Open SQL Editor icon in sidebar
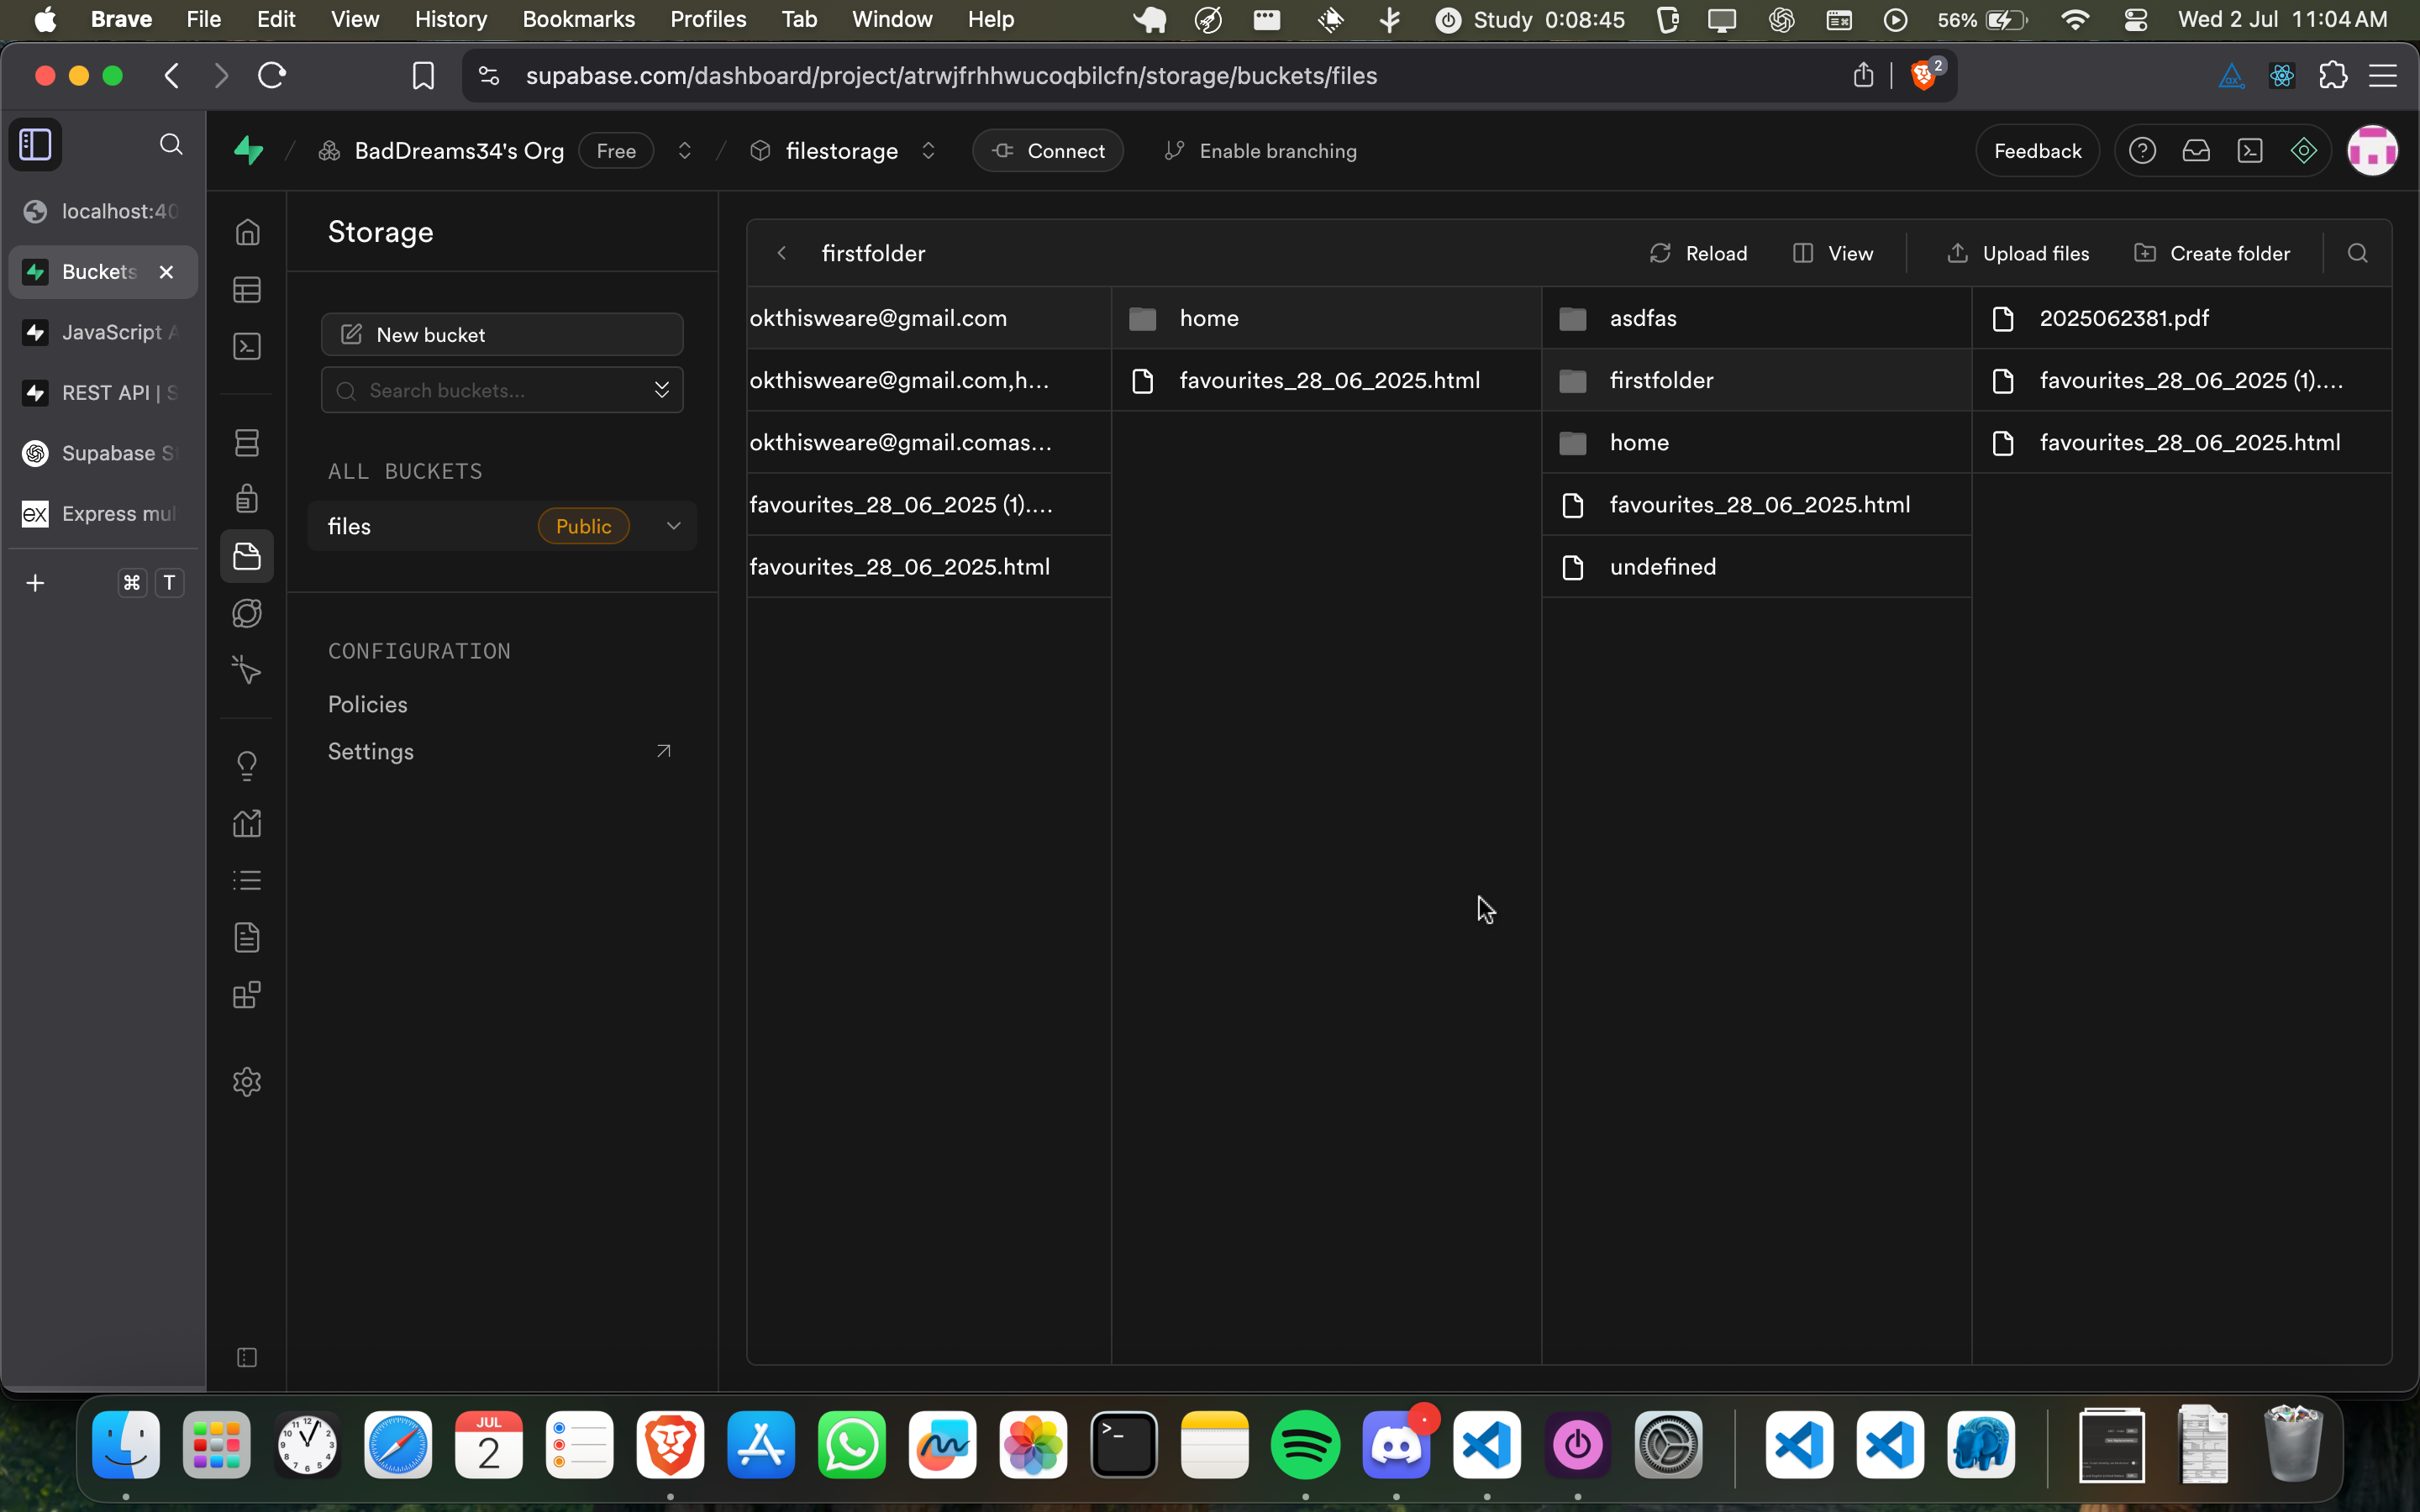Screen dimensions: 2420x1512 (x=247, y=347)
